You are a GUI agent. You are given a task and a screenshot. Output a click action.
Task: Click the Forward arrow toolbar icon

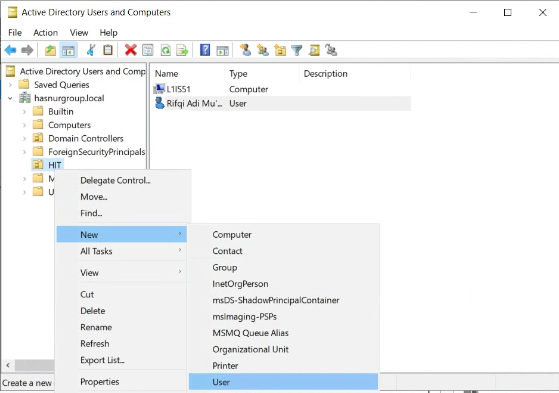point(27,50)
